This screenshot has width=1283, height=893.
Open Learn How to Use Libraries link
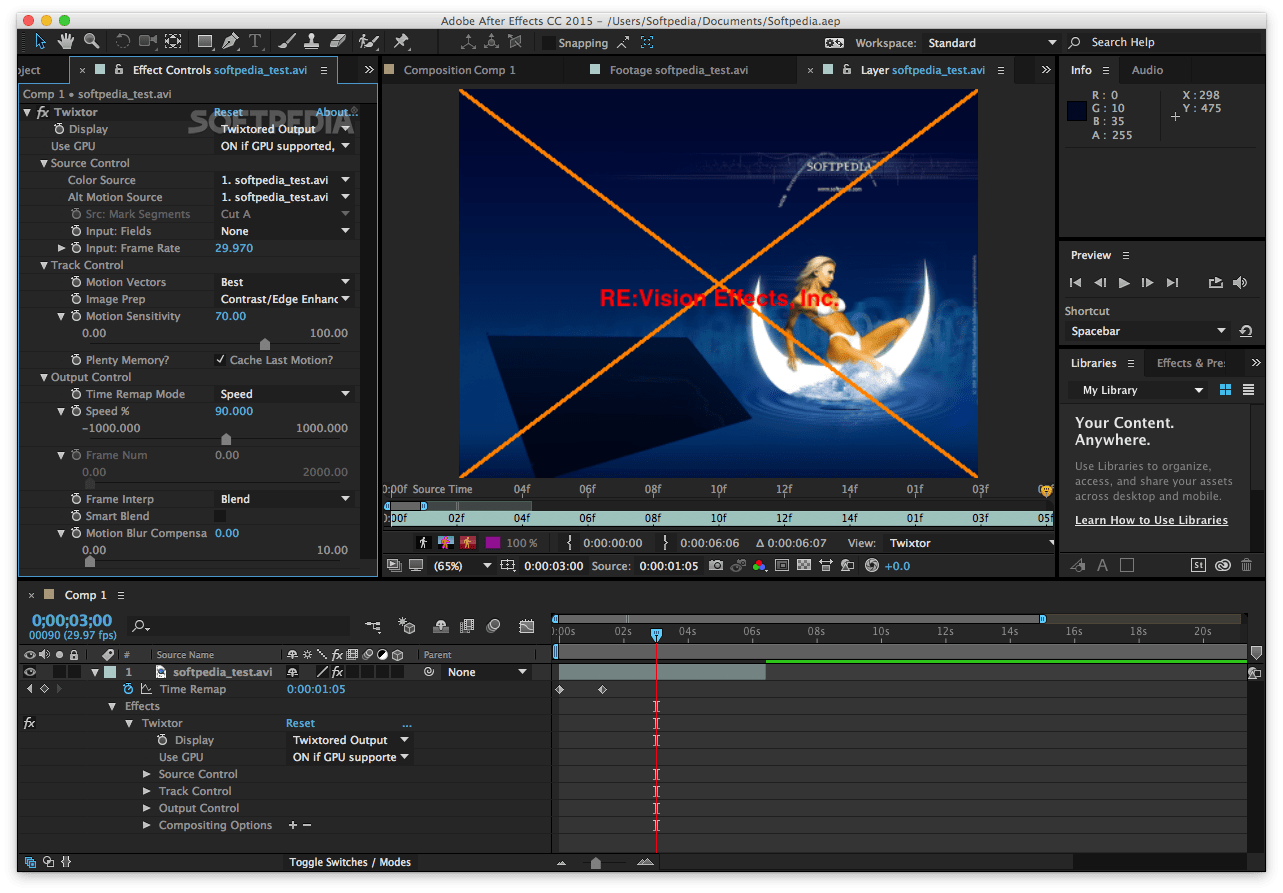(1151, 520)
